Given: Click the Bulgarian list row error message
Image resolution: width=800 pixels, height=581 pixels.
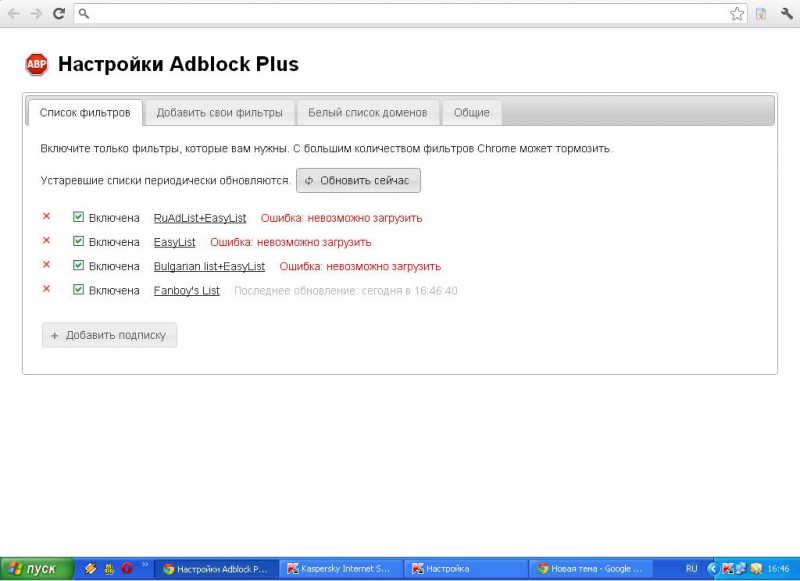Looking at the screenshot, I should (360, 266).
